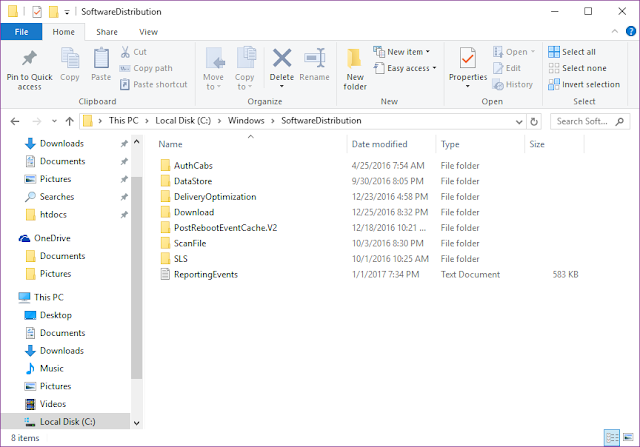Open Customize Quick Access Toolbar arrow
Image resolution: width=640 pixels, height=447 pixels.
[x=67, y=12]
